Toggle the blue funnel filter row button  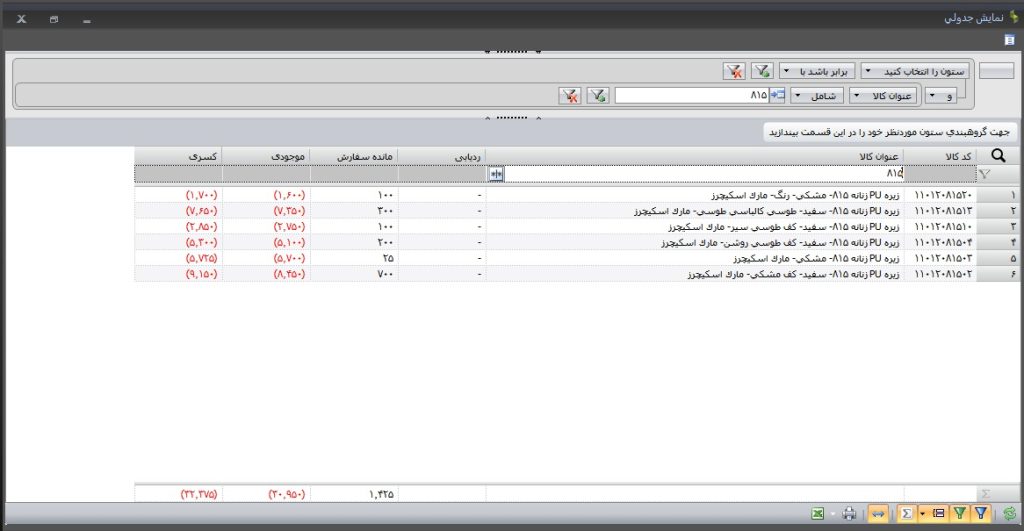click(981, 514)
